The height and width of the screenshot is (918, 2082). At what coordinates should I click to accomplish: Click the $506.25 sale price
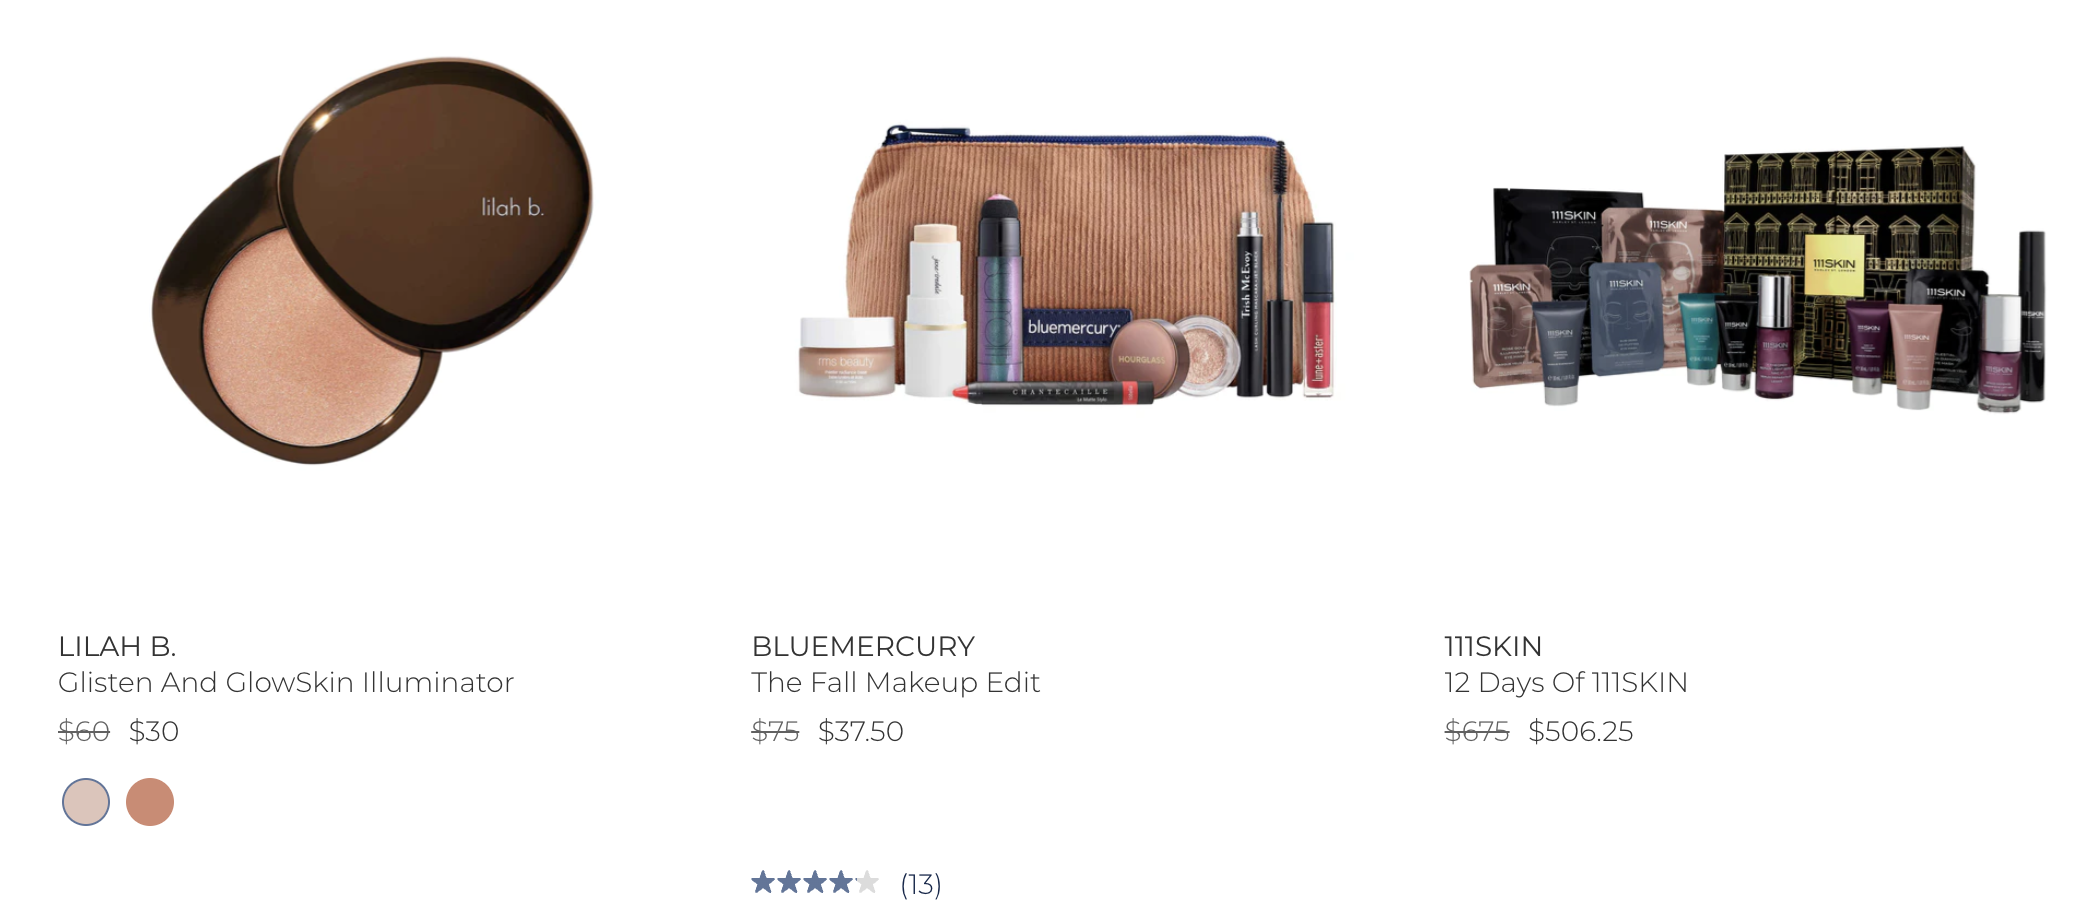[x=1581, y=732]
